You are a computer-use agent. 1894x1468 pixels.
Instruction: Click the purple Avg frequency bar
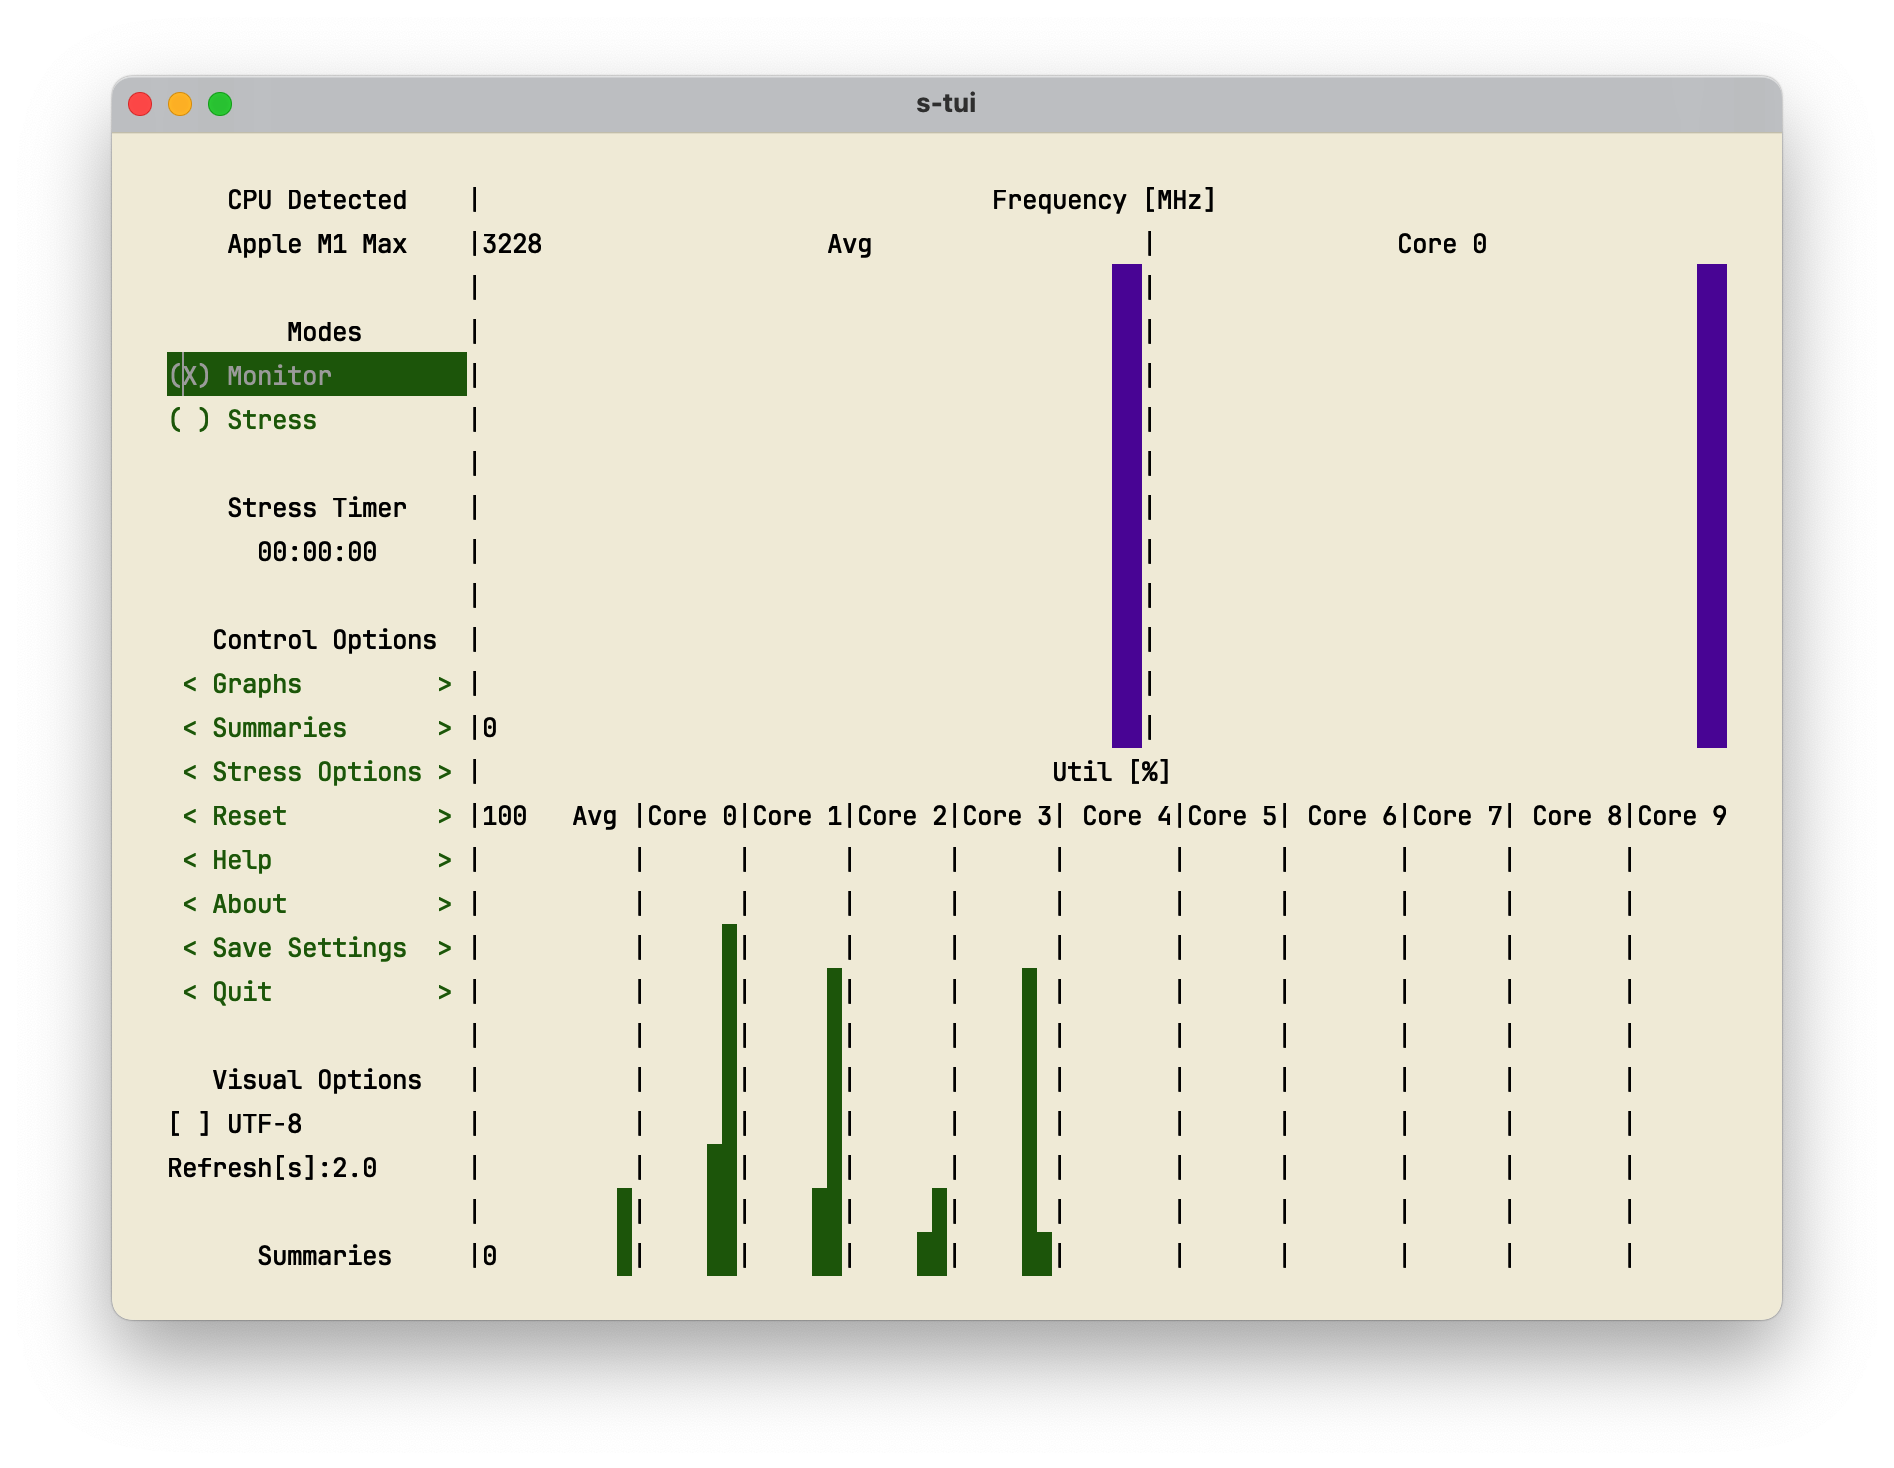(1126, 505)
